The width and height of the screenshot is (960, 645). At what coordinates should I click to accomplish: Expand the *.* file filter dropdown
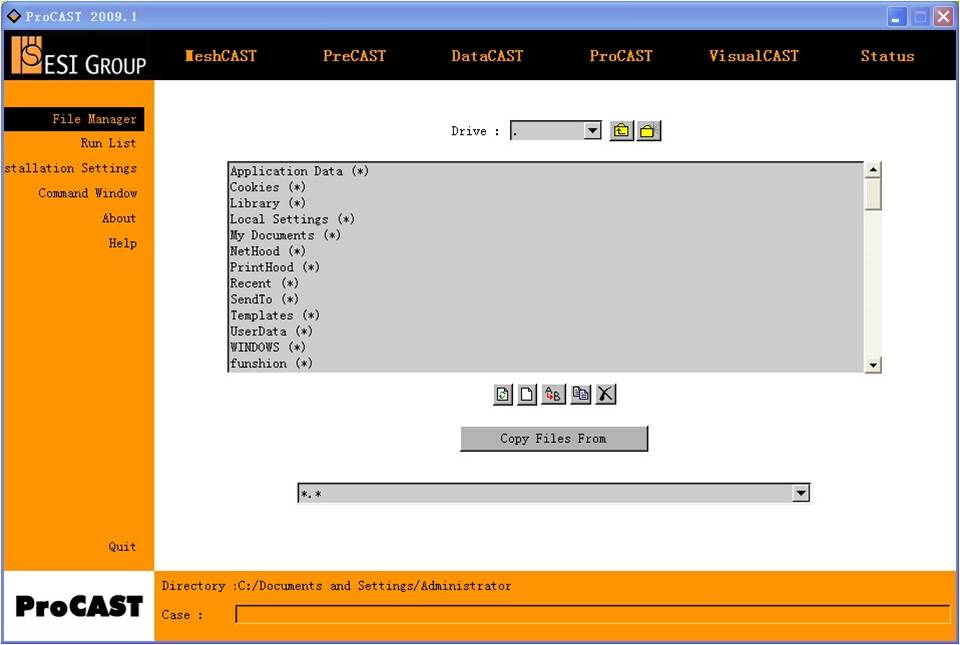point(801,493)
